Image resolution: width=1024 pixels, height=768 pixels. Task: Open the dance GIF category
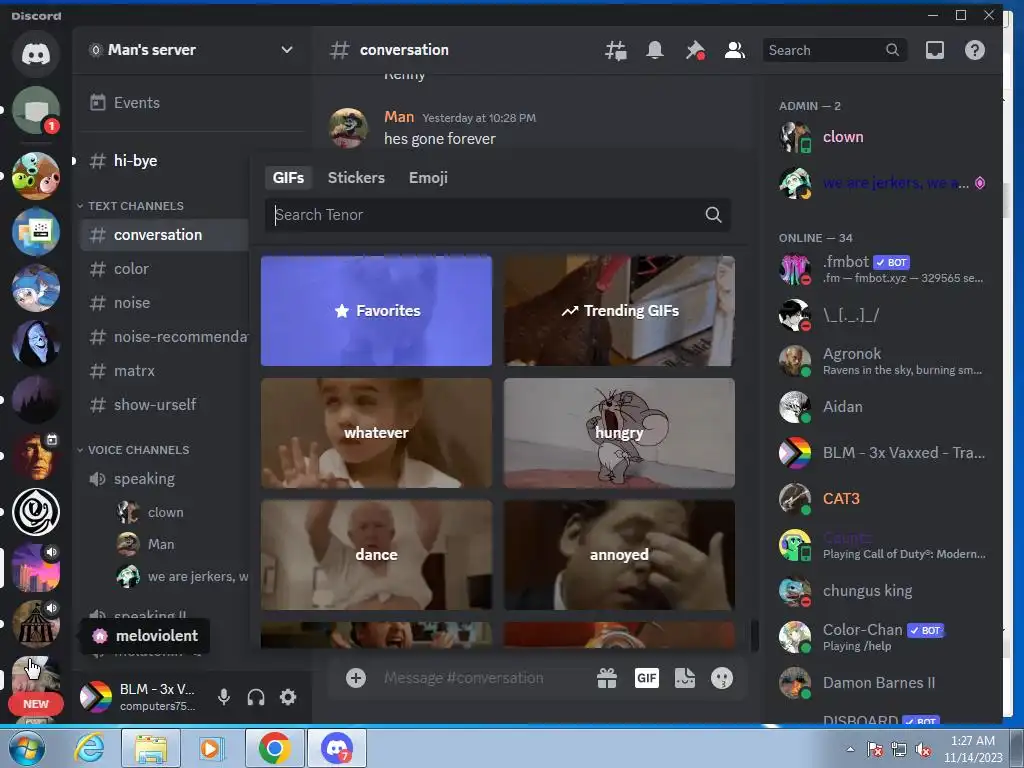(376, 554)
